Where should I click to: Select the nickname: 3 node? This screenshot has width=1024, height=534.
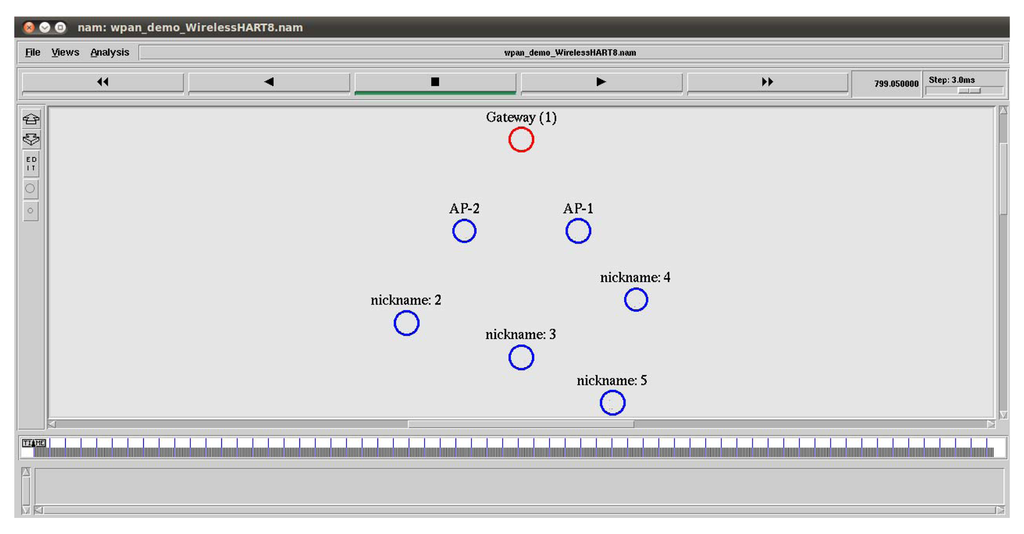[521, 358]
